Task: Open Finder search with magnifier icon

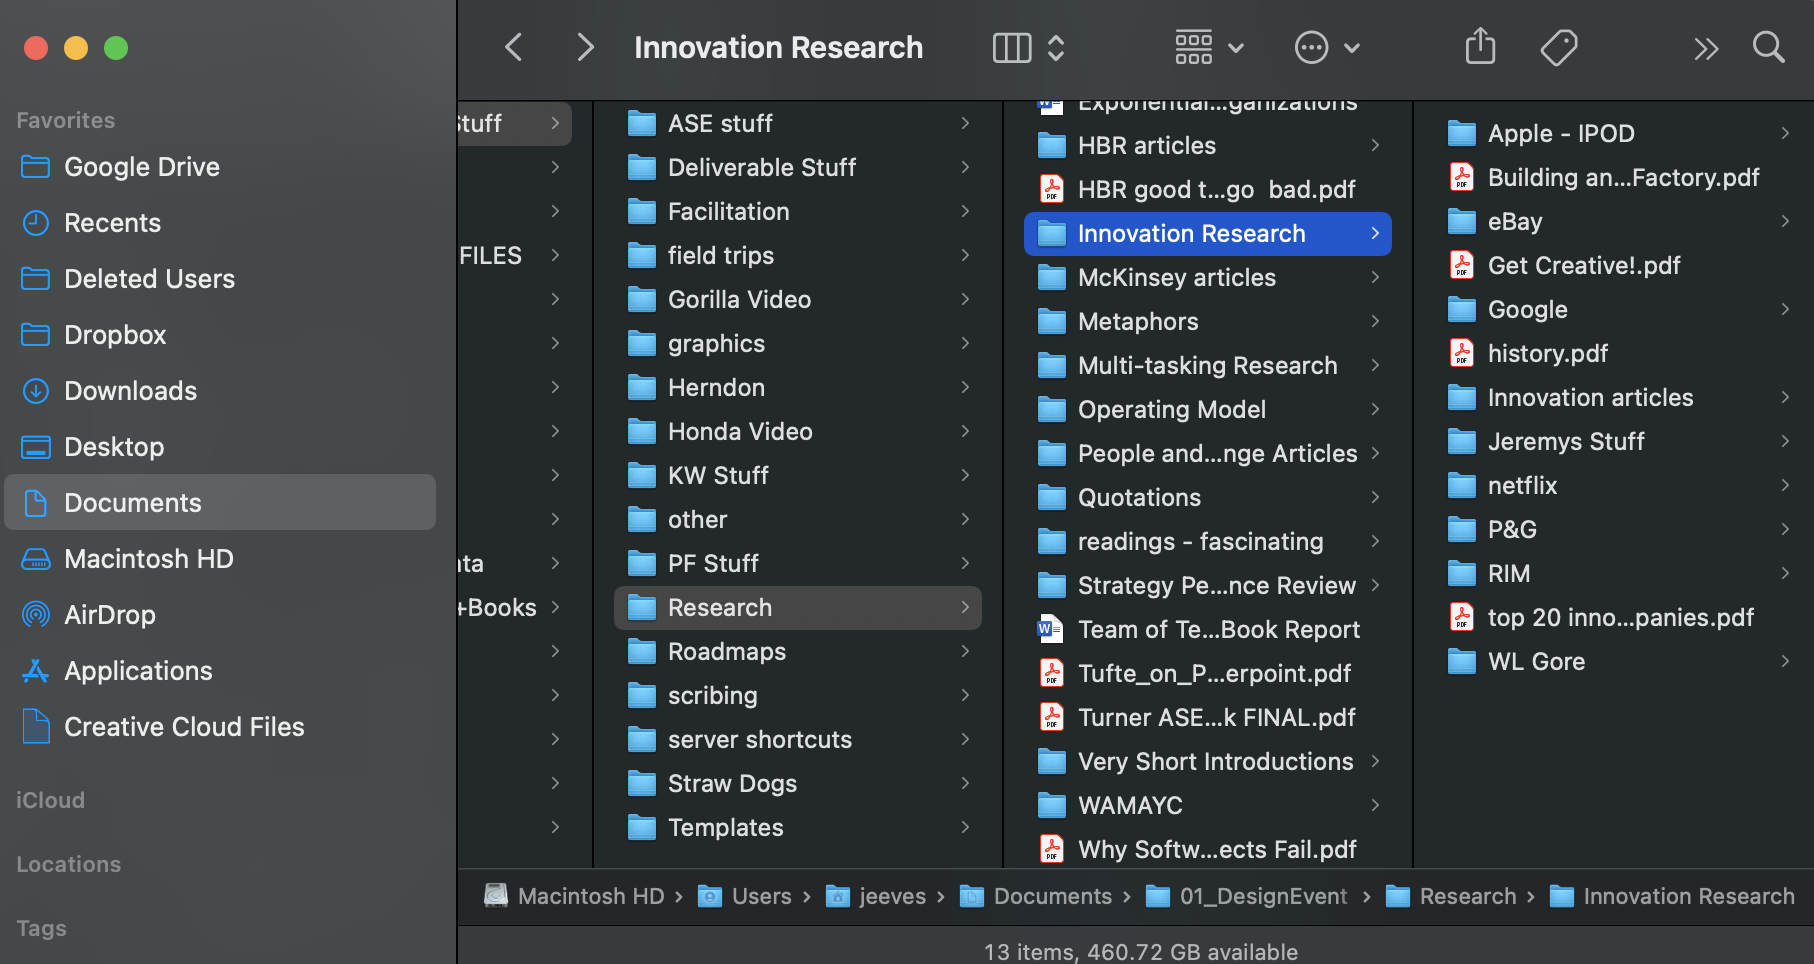Action: pos(1769,47)
